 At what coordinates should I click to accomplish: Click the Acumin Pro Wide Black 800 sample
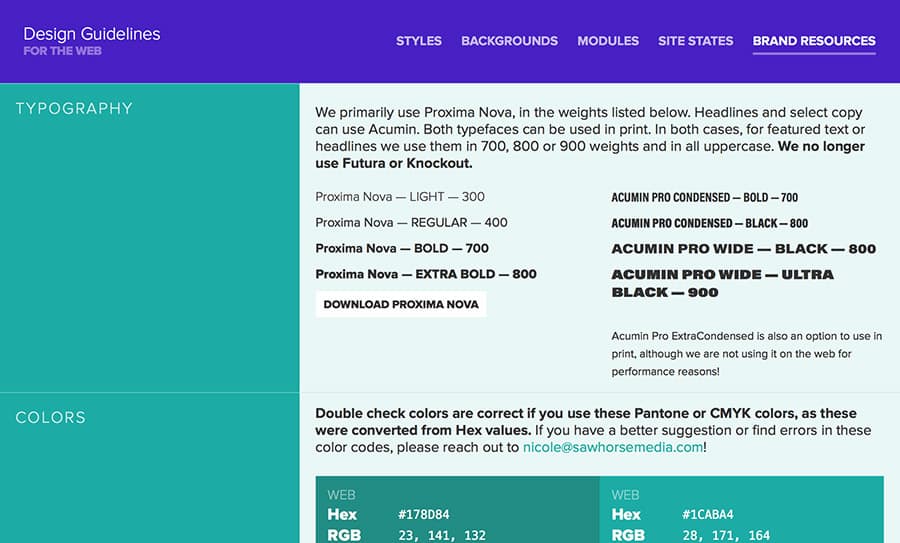click(x=744, y=249)
